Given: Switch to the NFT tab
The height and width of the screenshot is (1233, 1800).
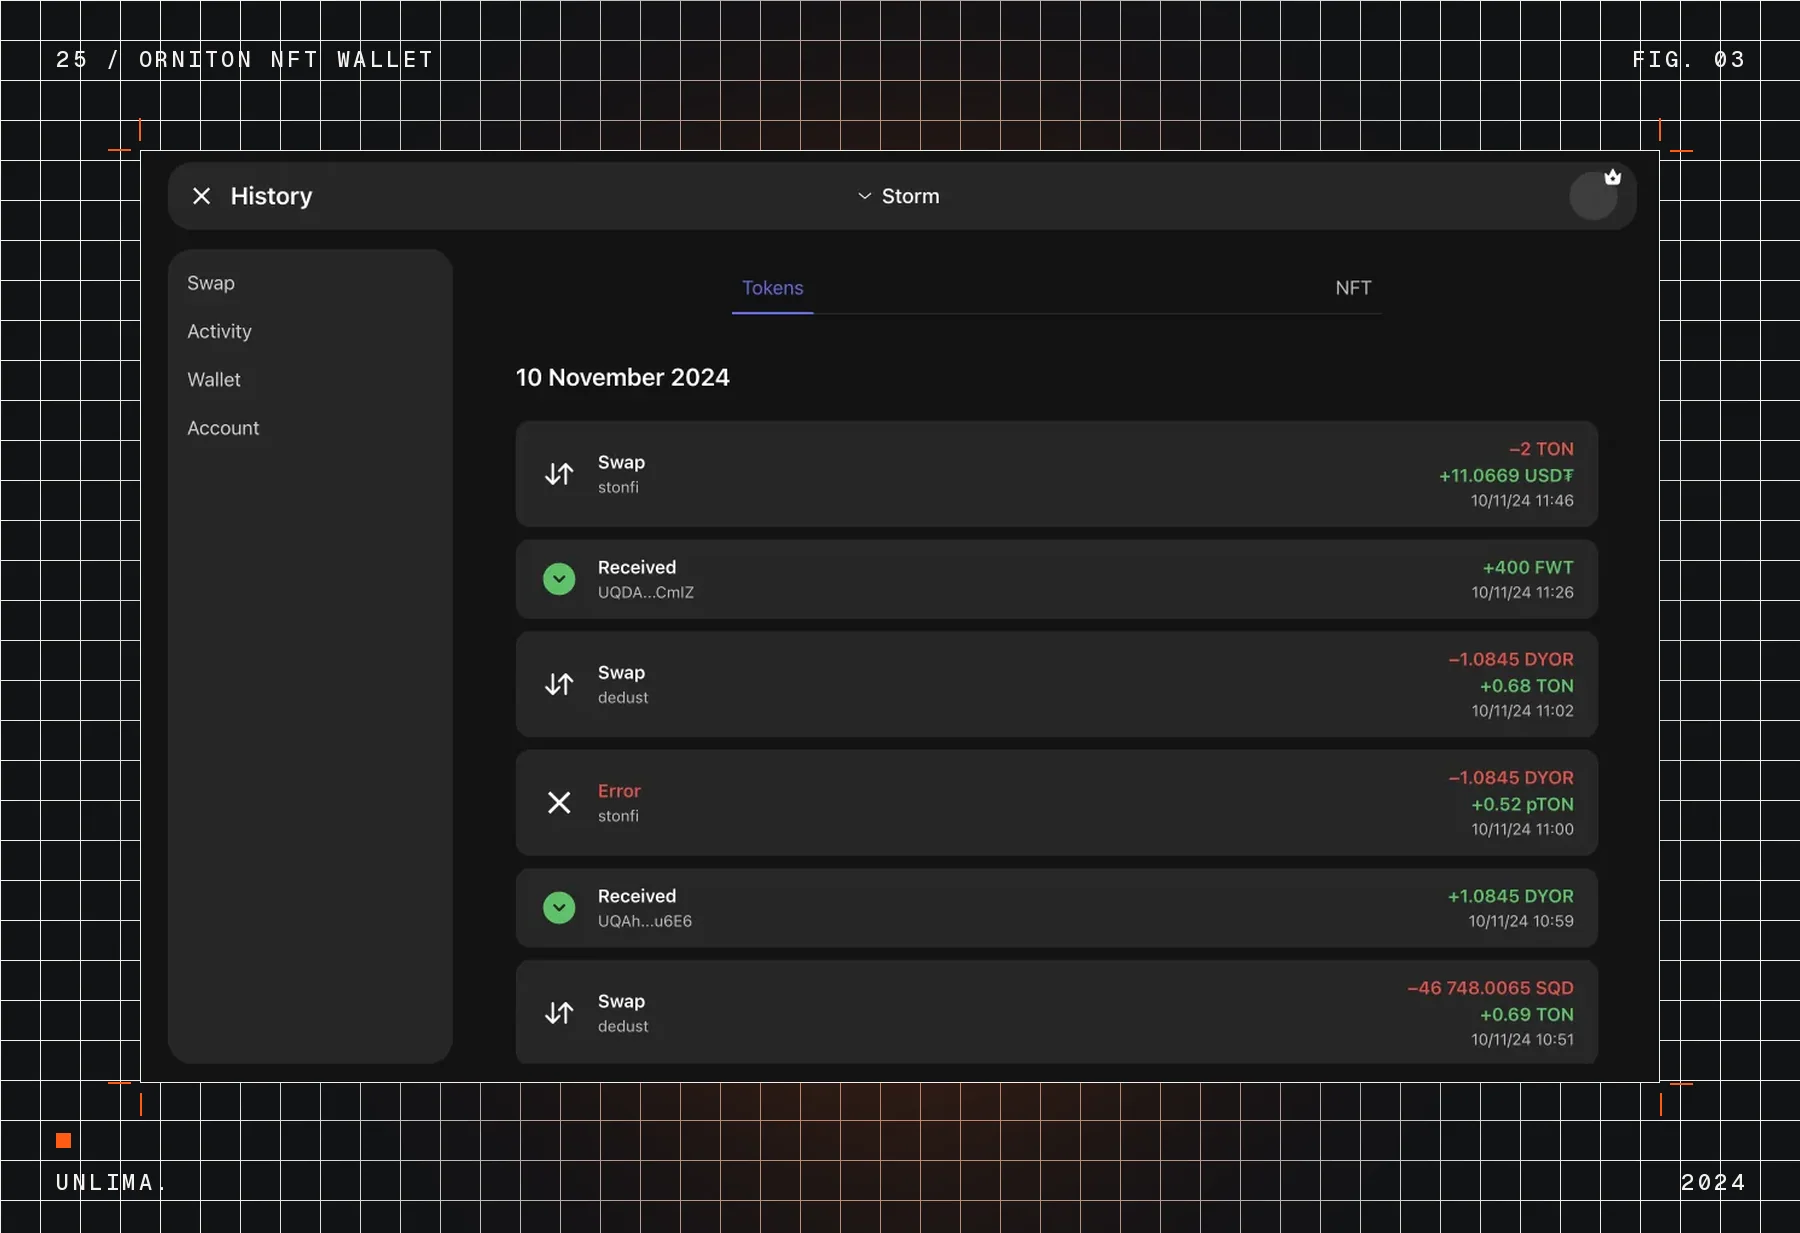Looking at the screenshot, I should (x=1353, y=288).
